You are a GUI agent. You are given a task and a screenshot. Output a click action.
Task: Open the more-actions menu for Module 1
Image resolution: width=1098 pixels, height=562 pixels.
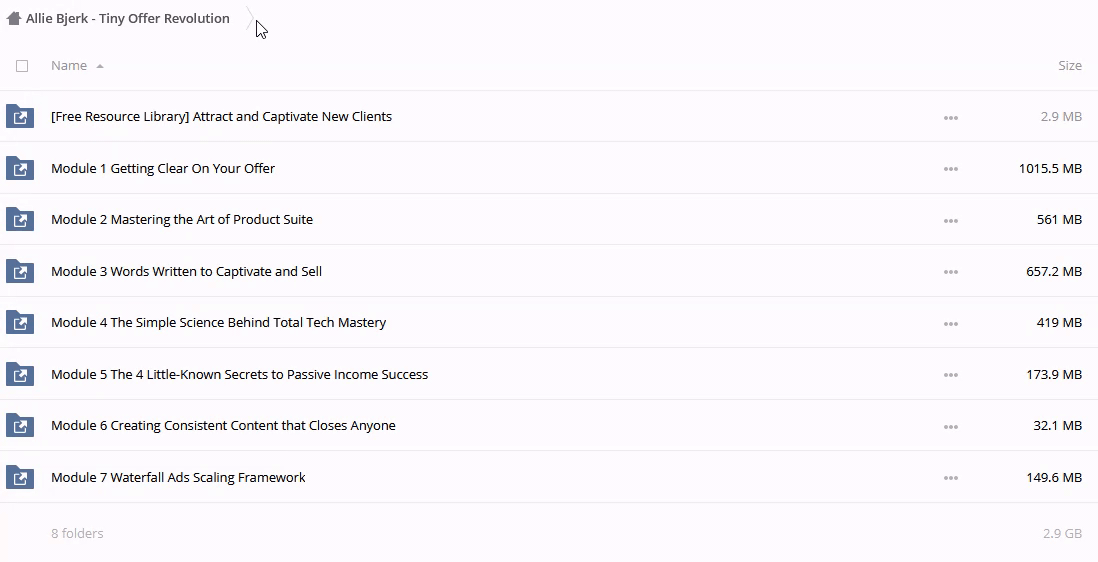(x=950, y=169)
